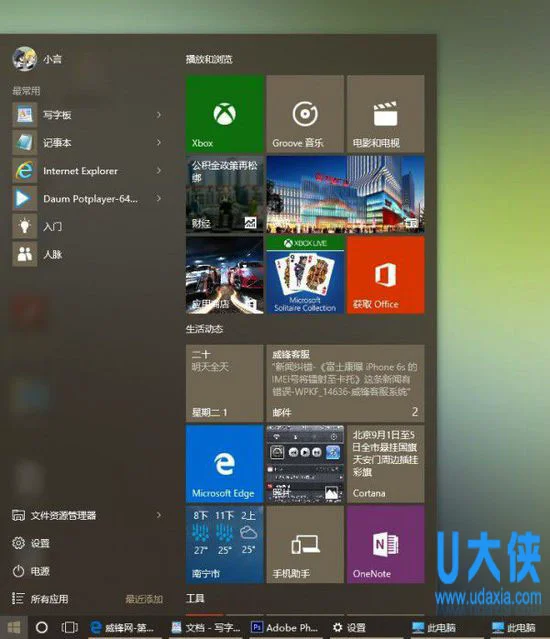Launch the OneNote tile
Image resolution: width=550 pixels, height=639 pixels.
(385, 544)
